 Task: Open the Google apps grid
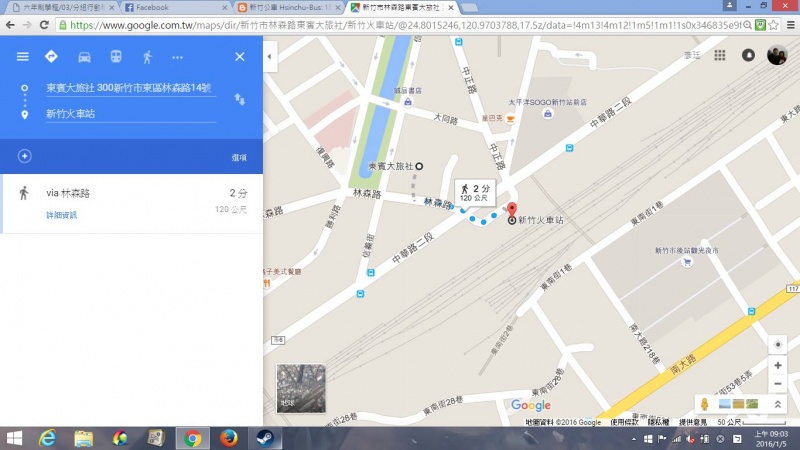[718, 56]
